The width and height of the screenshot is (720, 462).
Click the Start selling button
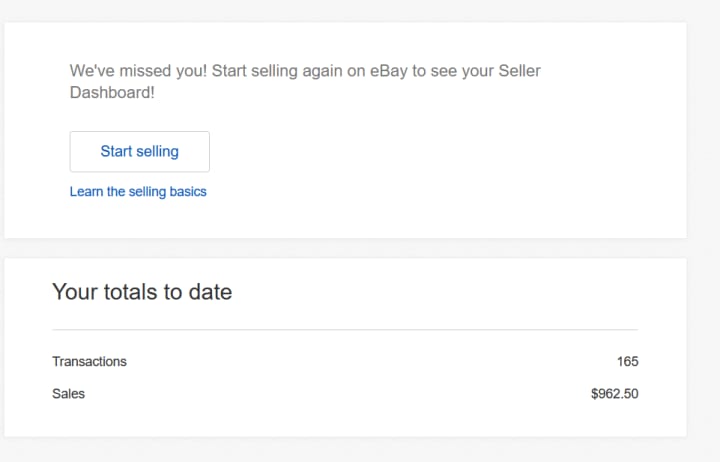coord(139,152)
